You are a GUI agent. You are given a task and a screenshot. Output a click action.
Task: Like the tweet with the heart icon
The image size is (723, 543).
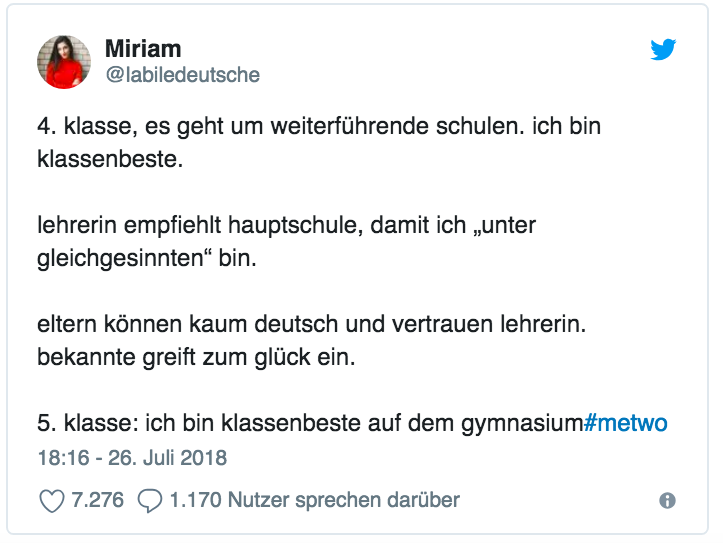(51, 501)
